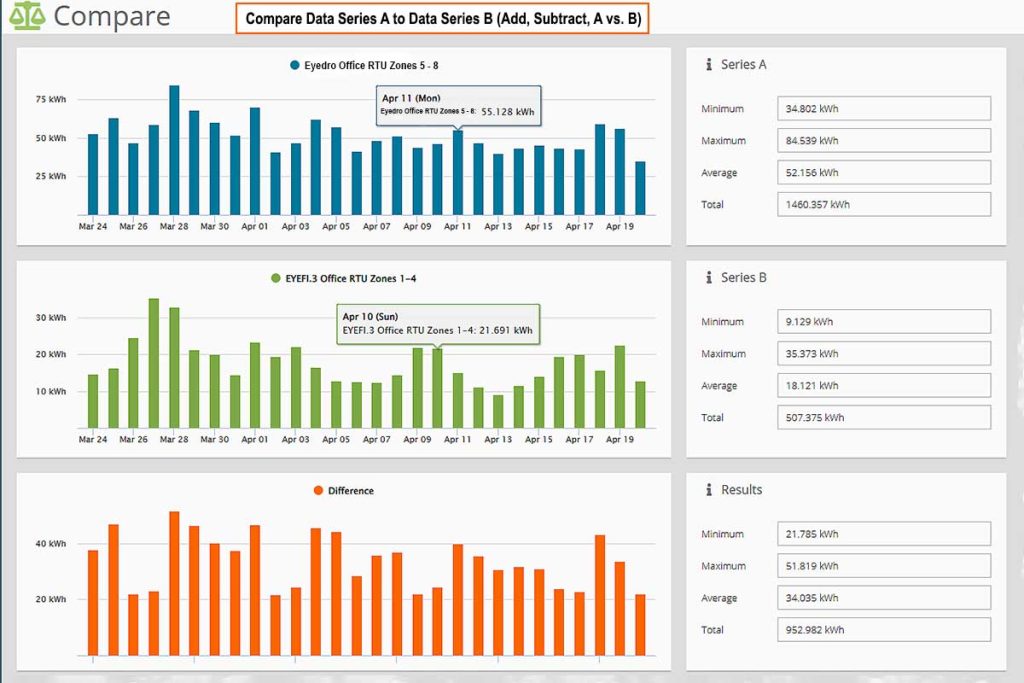Click the Results Total value field
The image size is (1024, 683).
[883, 629]
